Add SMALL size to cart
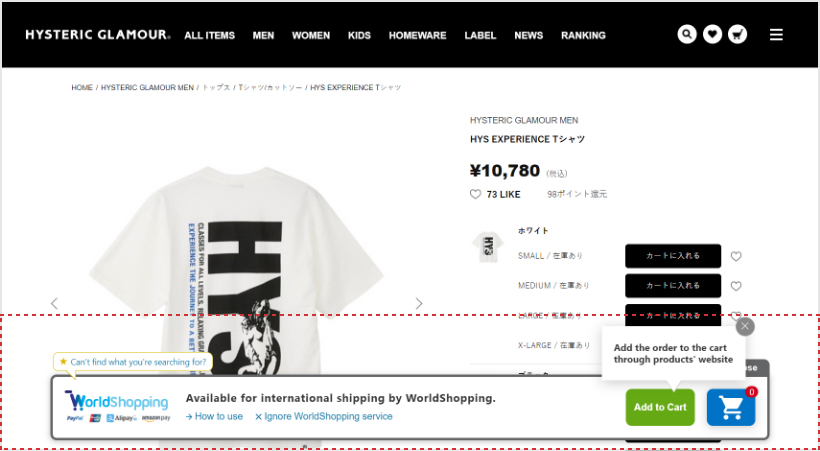820x451 pixels. tap(673, 256)
